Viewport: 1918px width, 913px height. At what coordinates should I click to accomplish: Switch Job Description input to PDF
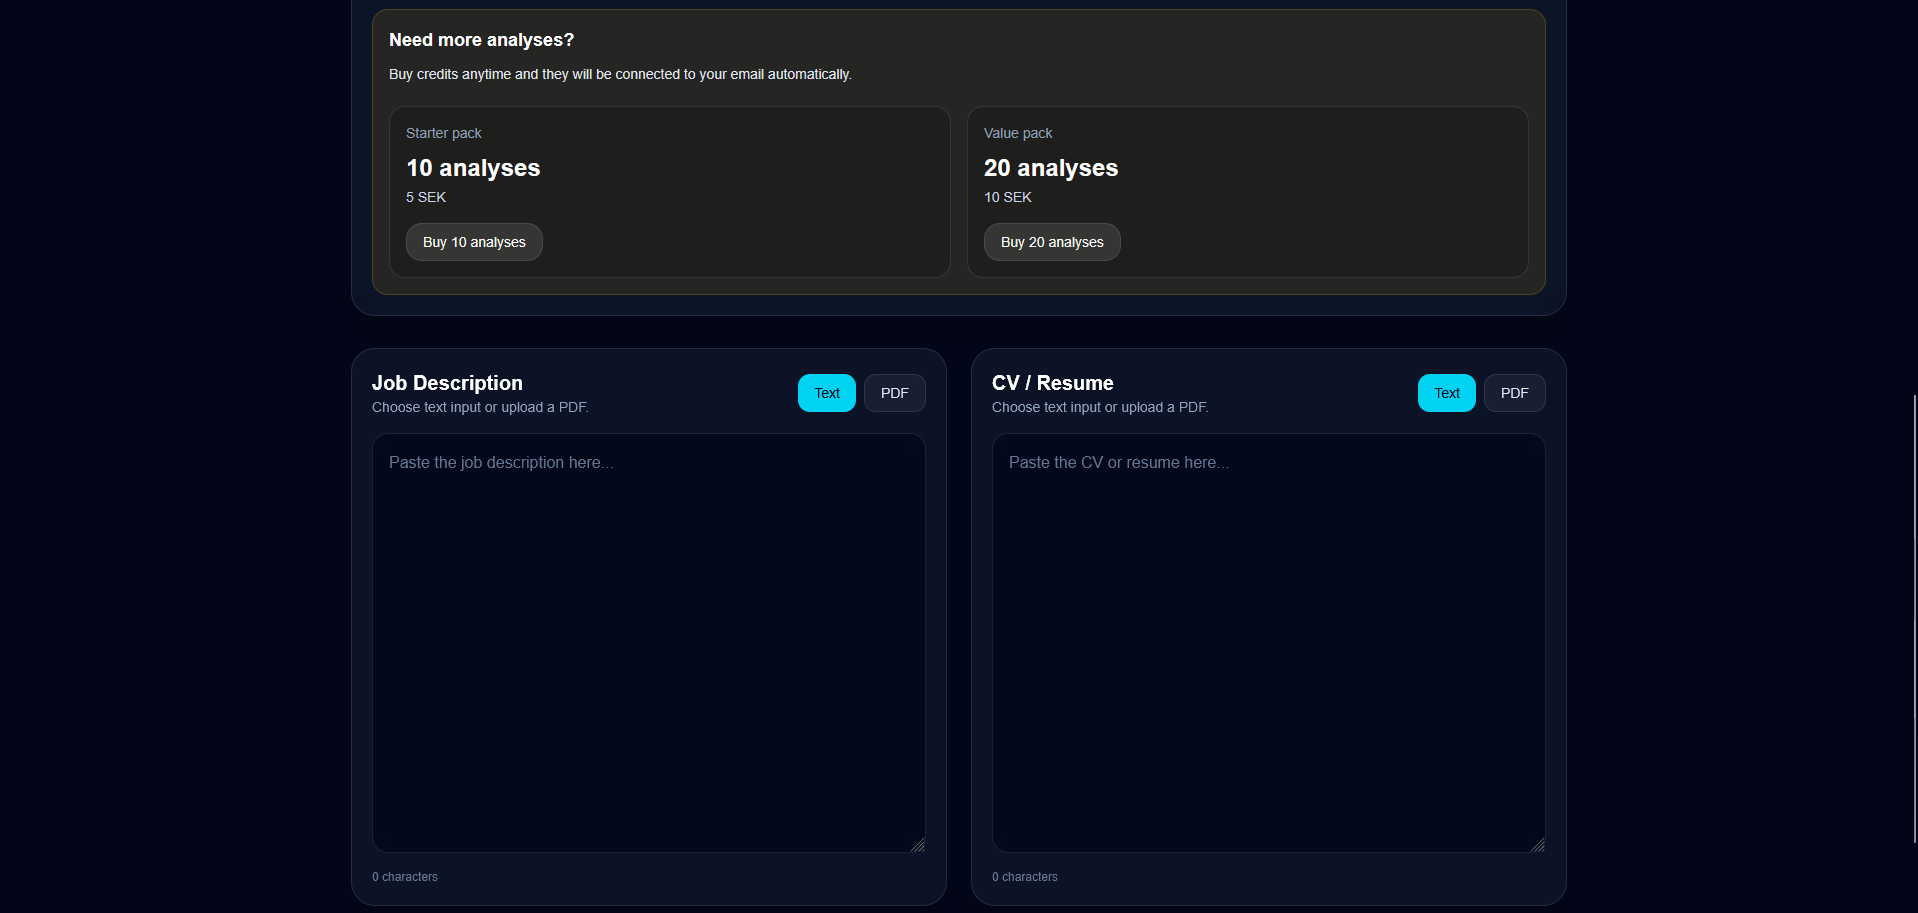(x=895, y=393)
